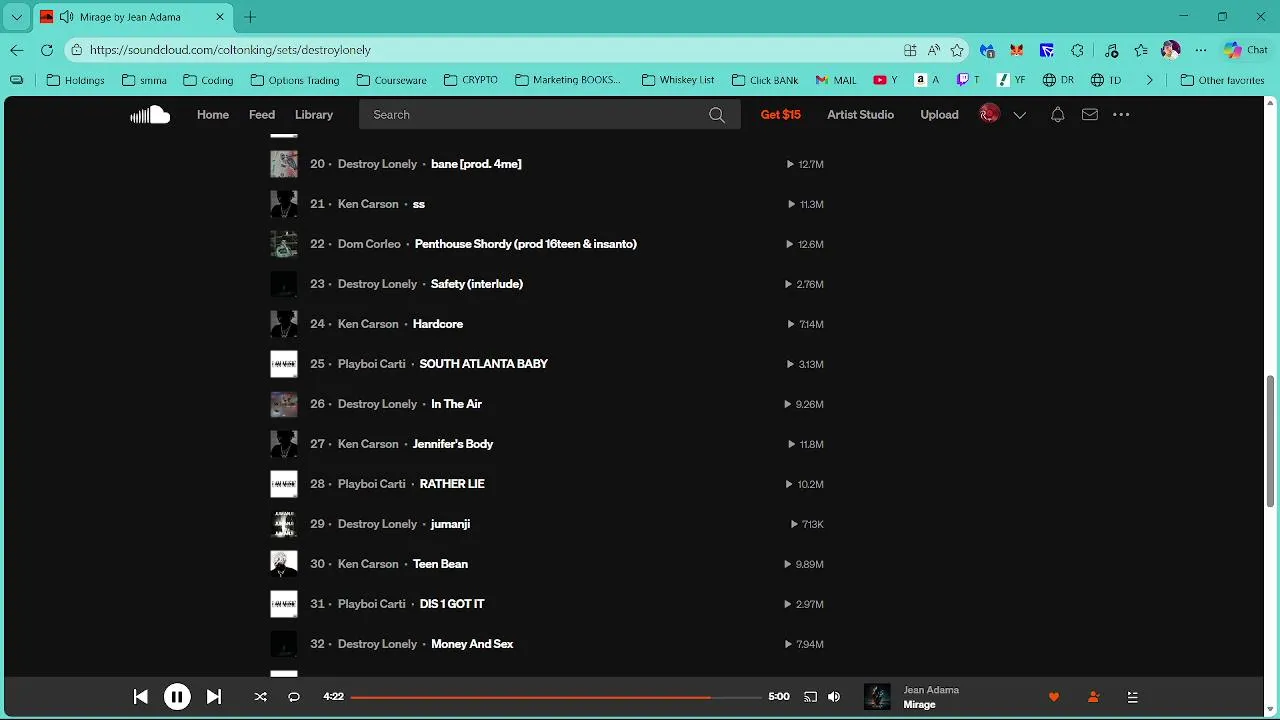Open the SoundCloud Library
This screenshot has height=720, width=1280.
tap(314, 115)
